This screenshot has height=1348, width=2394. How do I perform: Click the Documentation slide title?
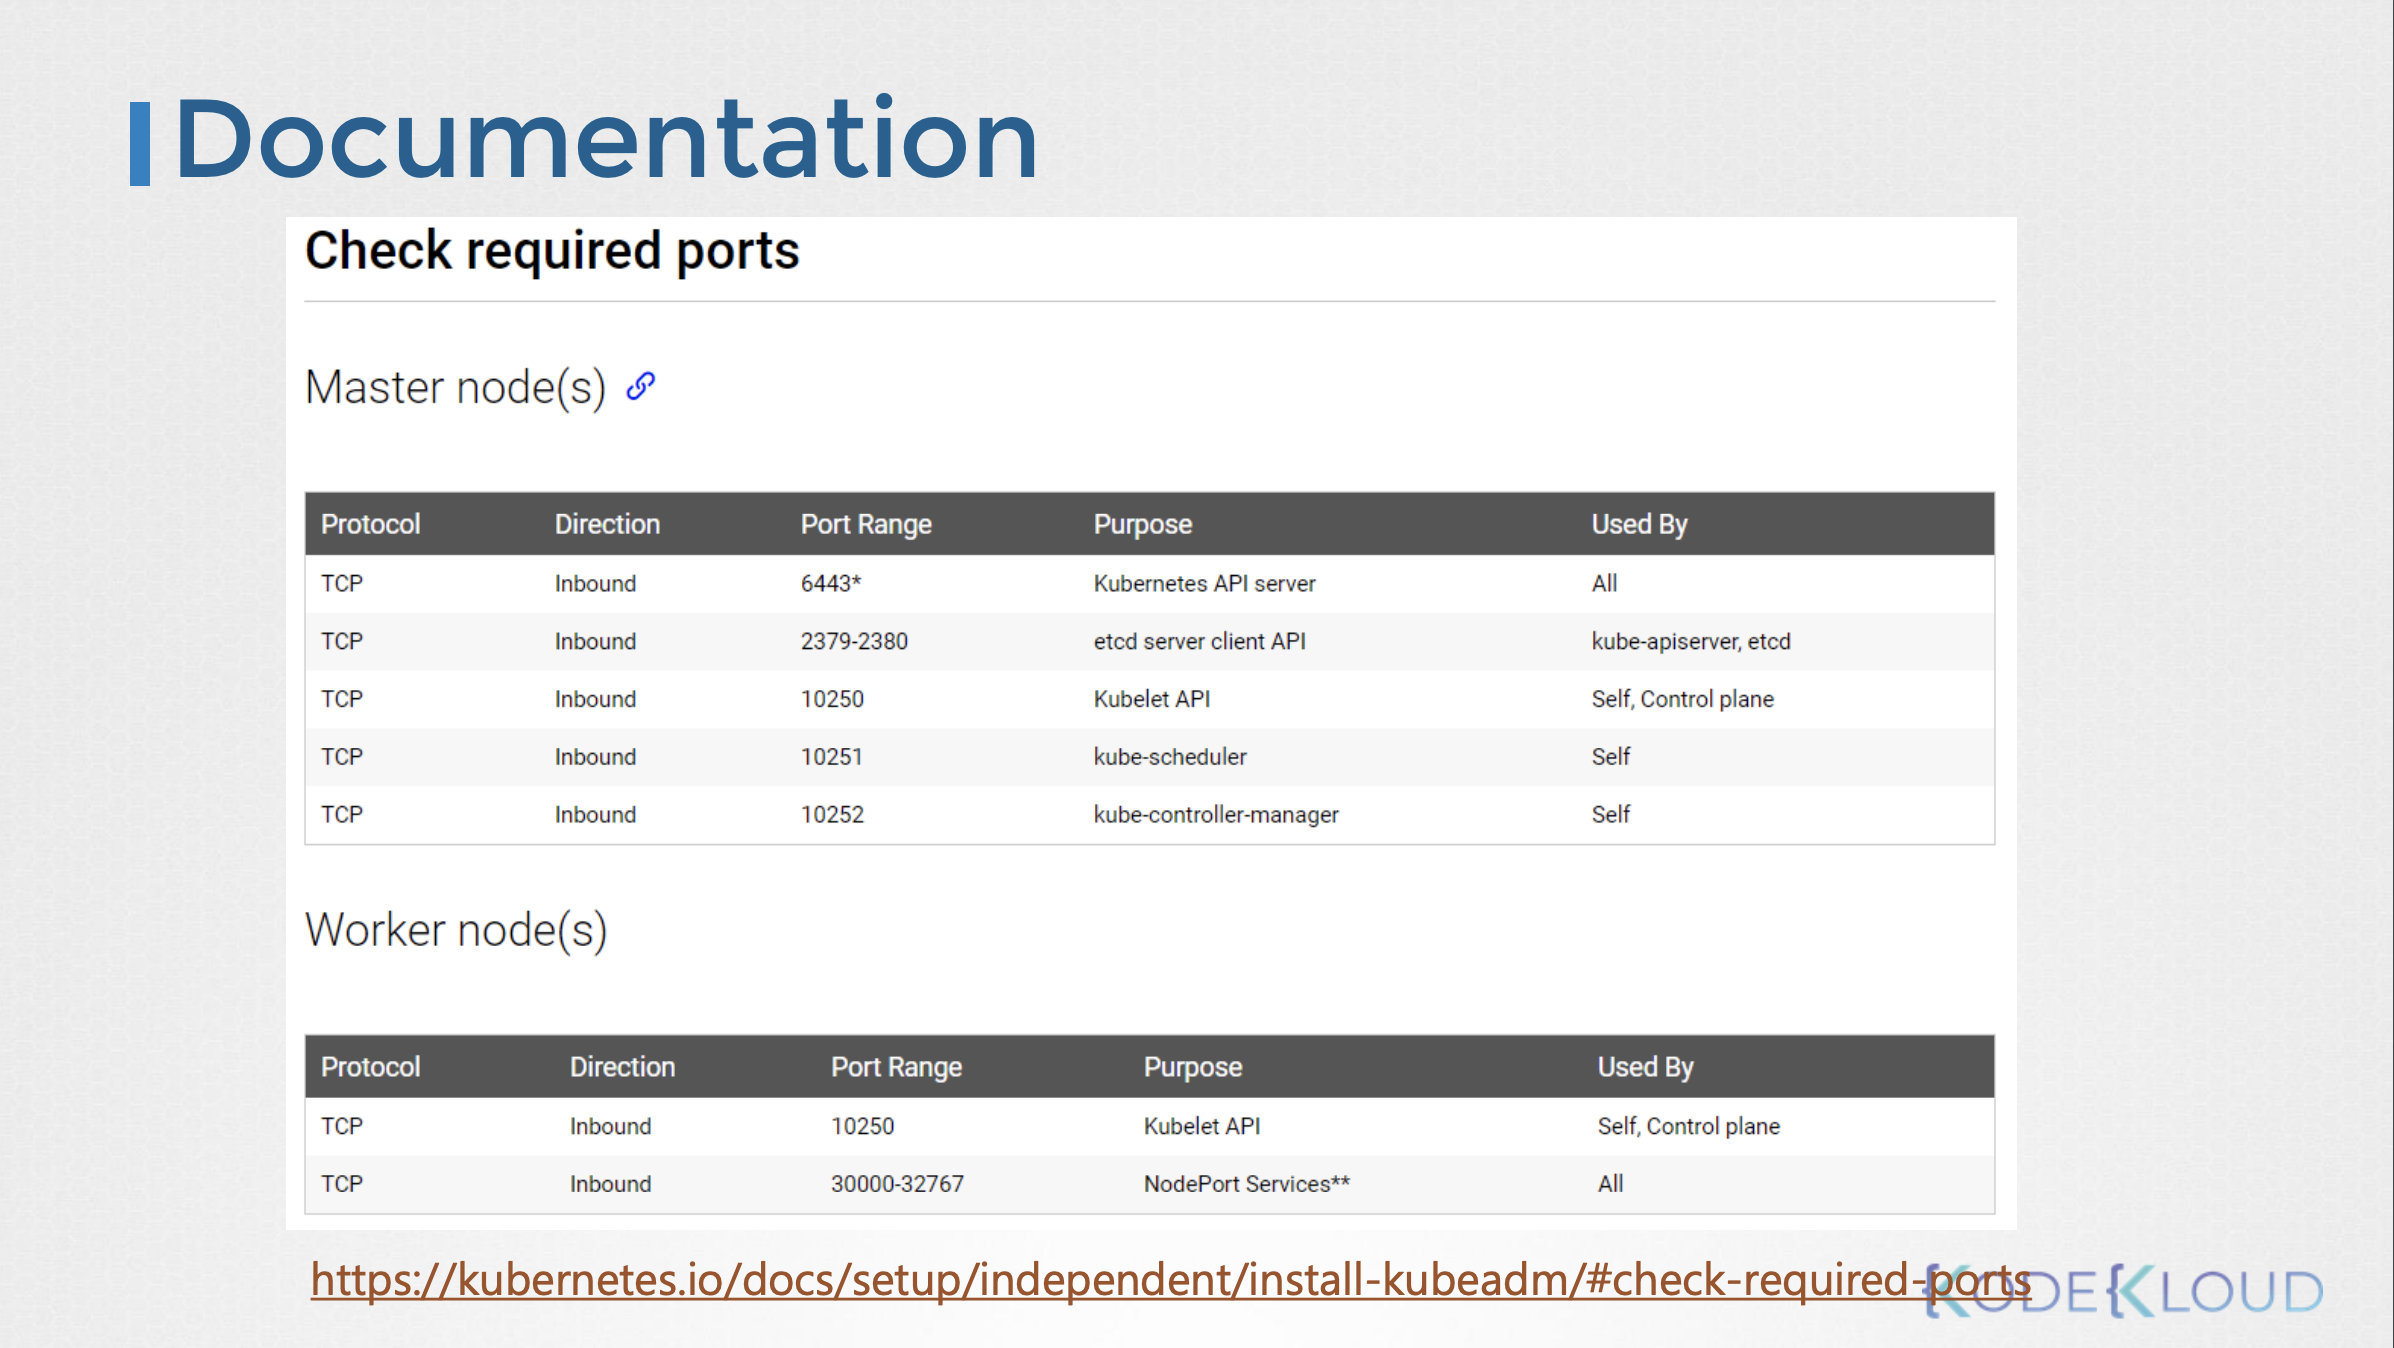click(606, 139)
